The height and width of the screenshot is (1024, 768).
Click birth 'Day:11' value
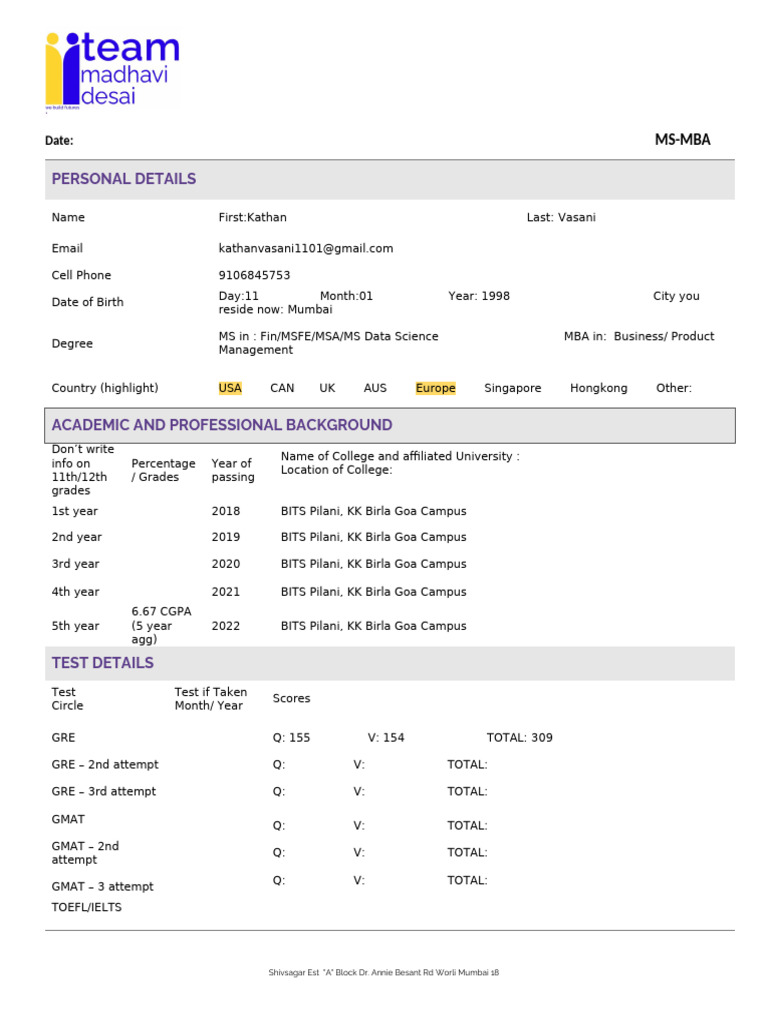click(238, 296)
